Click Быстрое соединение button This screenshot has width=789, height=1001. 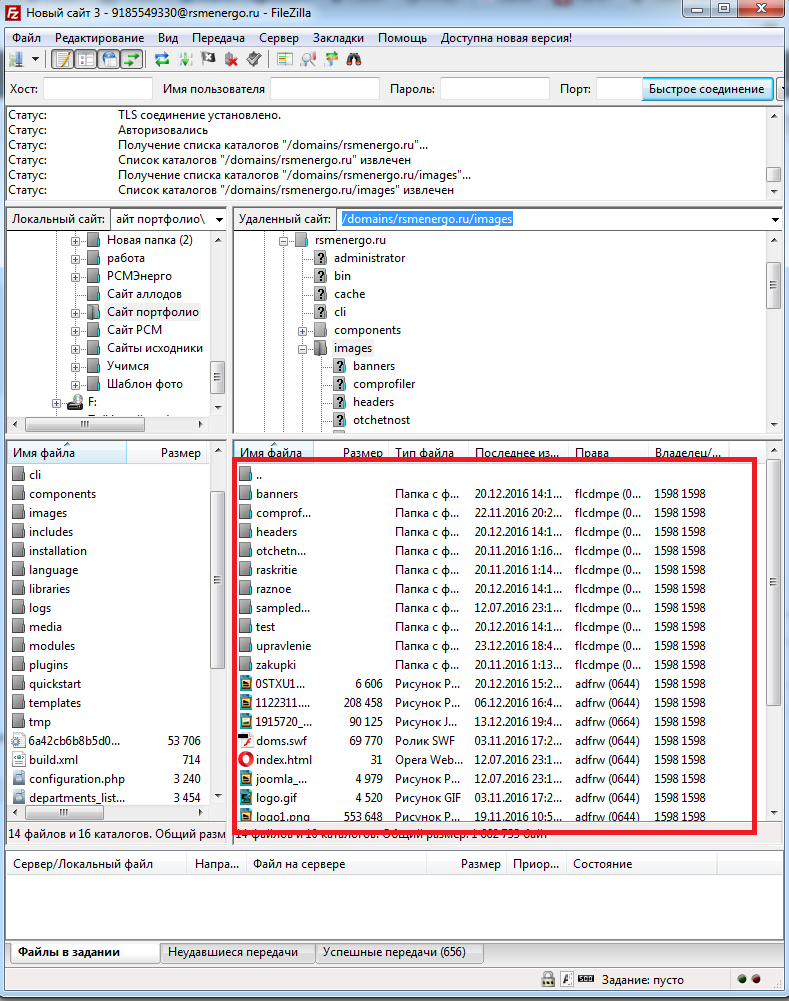click(x=707, y=89)
